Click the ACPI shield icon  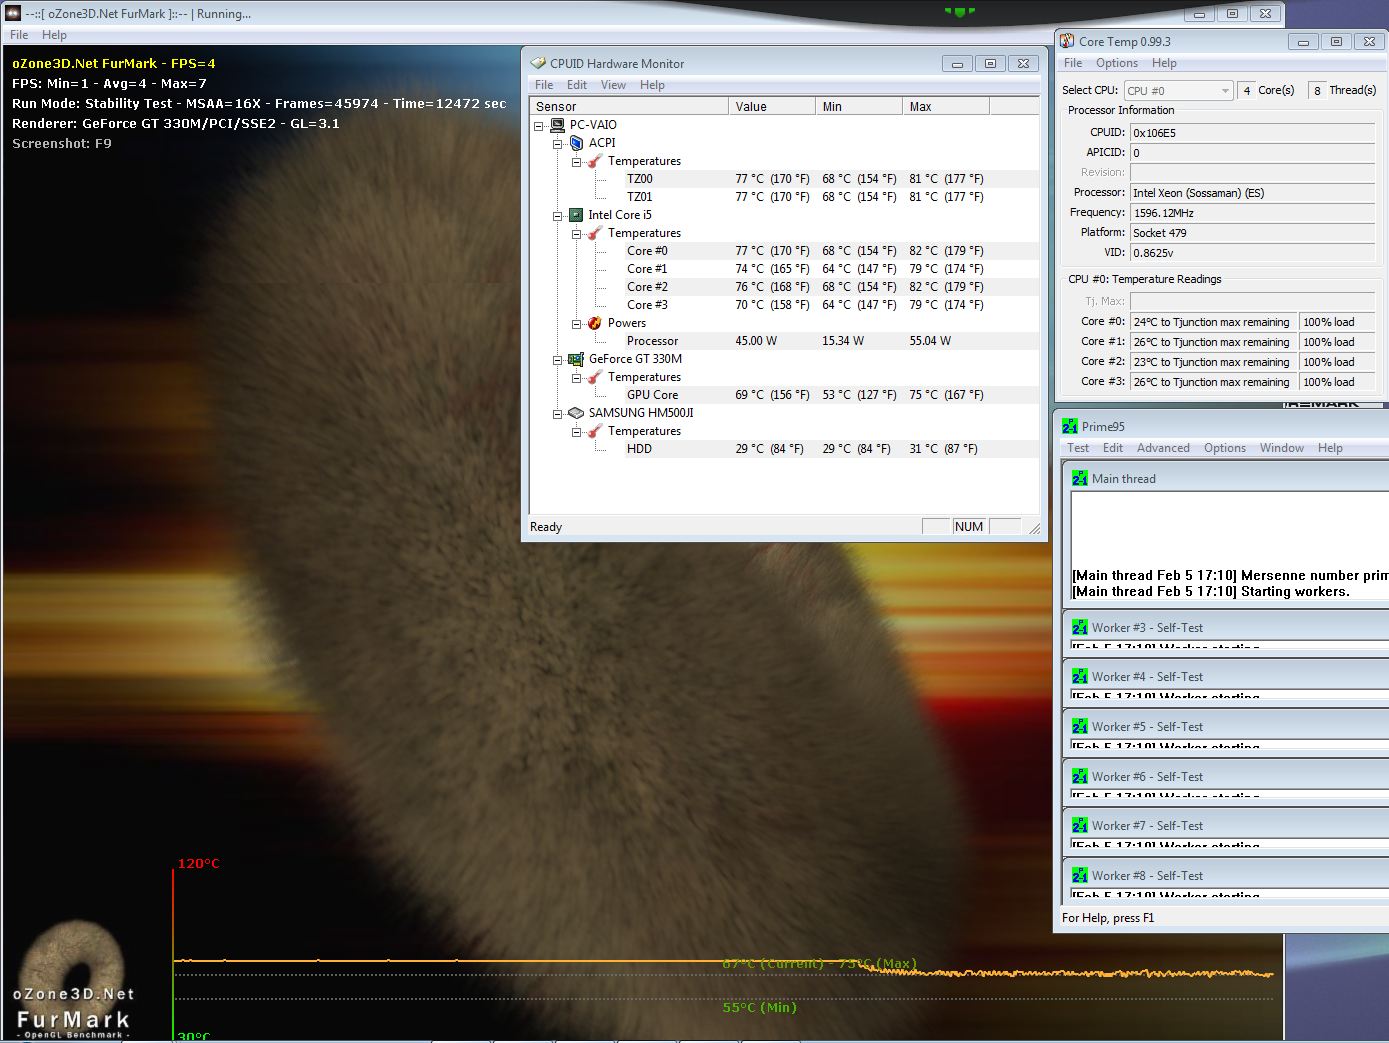pyautogui.click(x=576, y=143)
